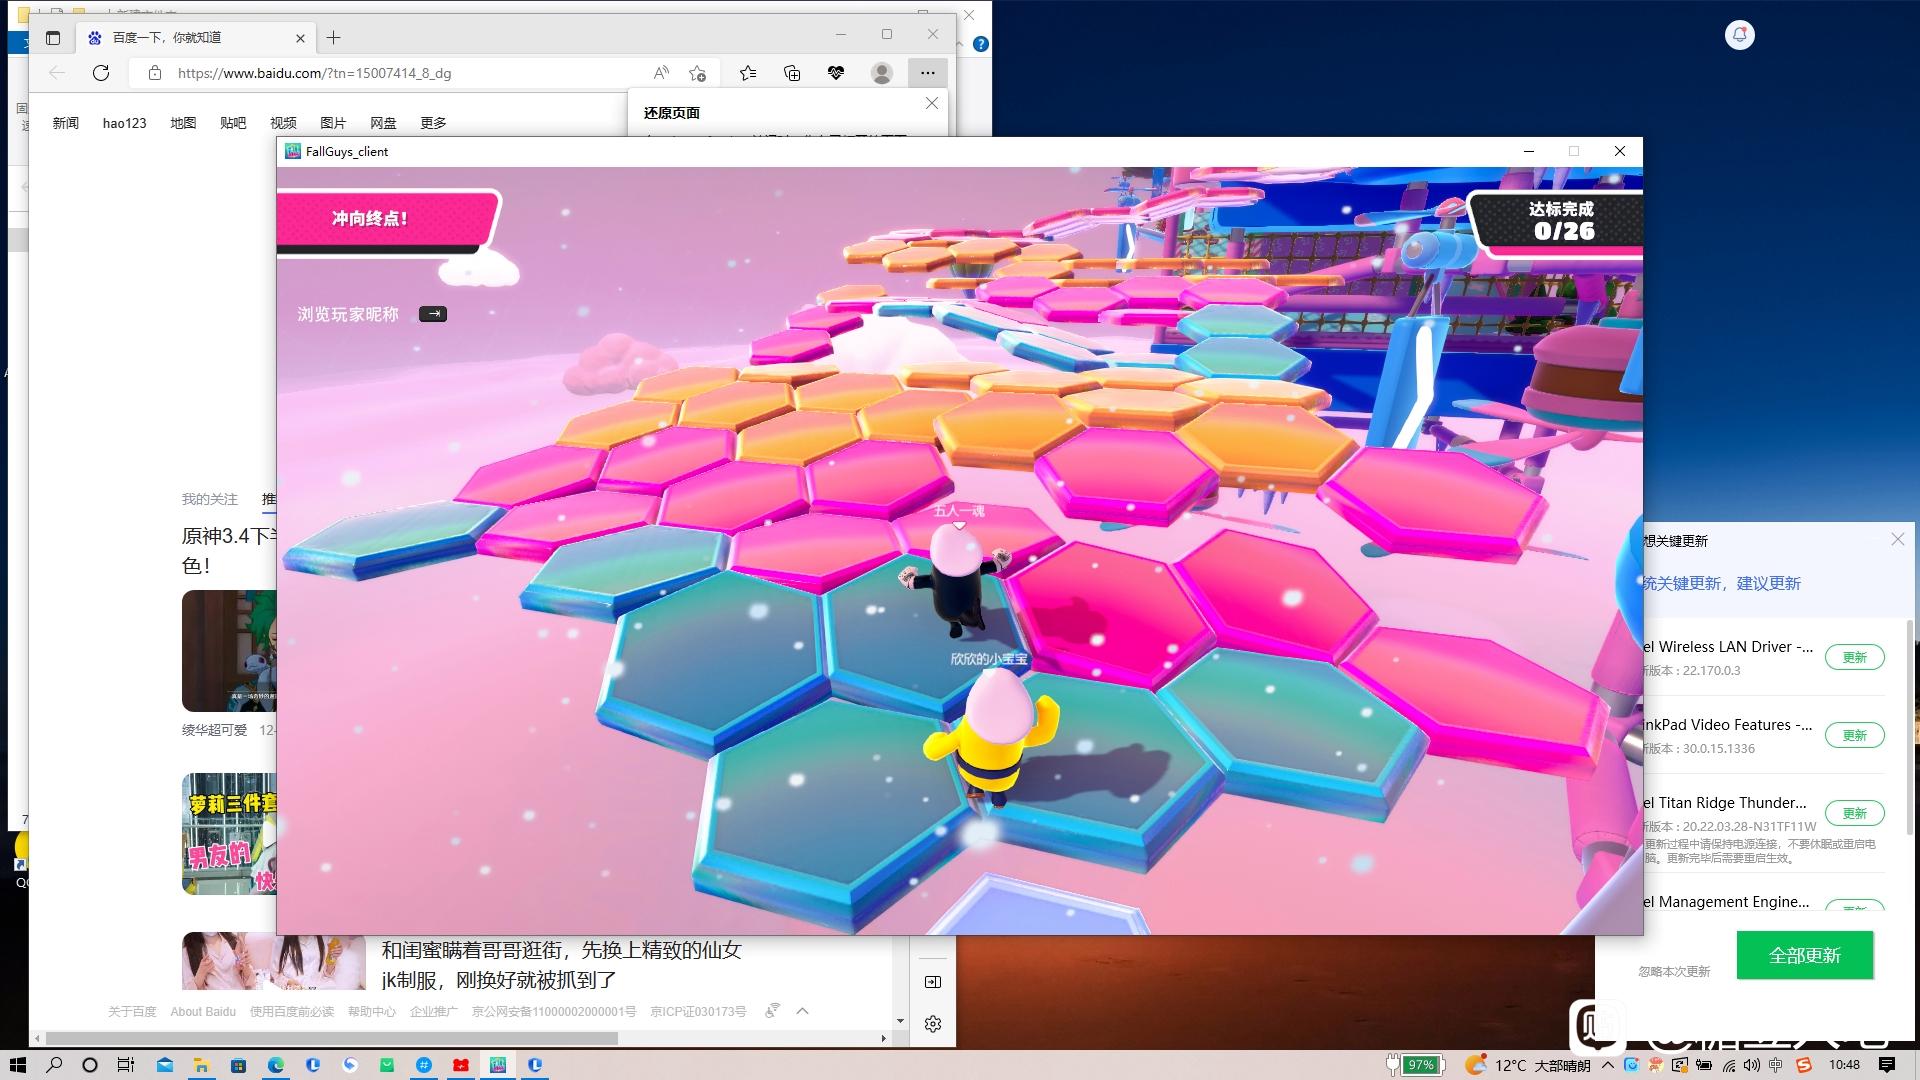The height and width of the screenshot is (1080, 1920).
Task: Select player nickname 欣欣的小宝宝
Action: point(989,659)
